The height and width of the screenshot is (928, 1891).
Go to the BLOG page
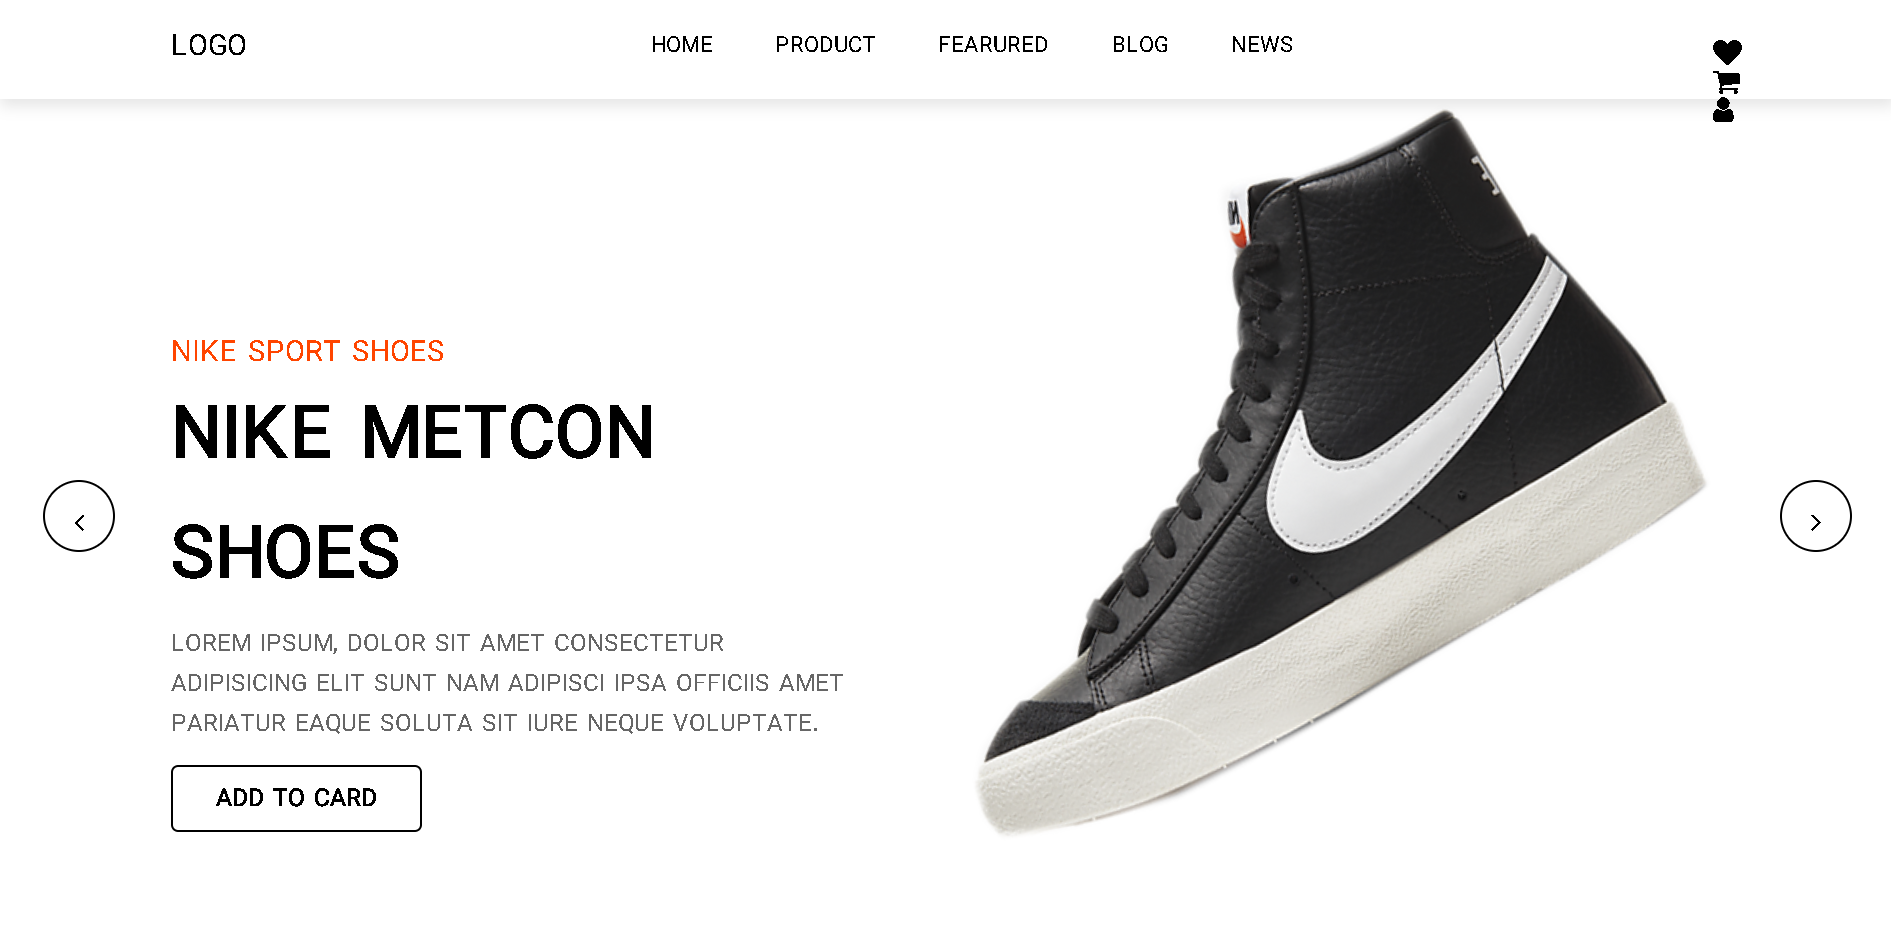(1140, 45)
